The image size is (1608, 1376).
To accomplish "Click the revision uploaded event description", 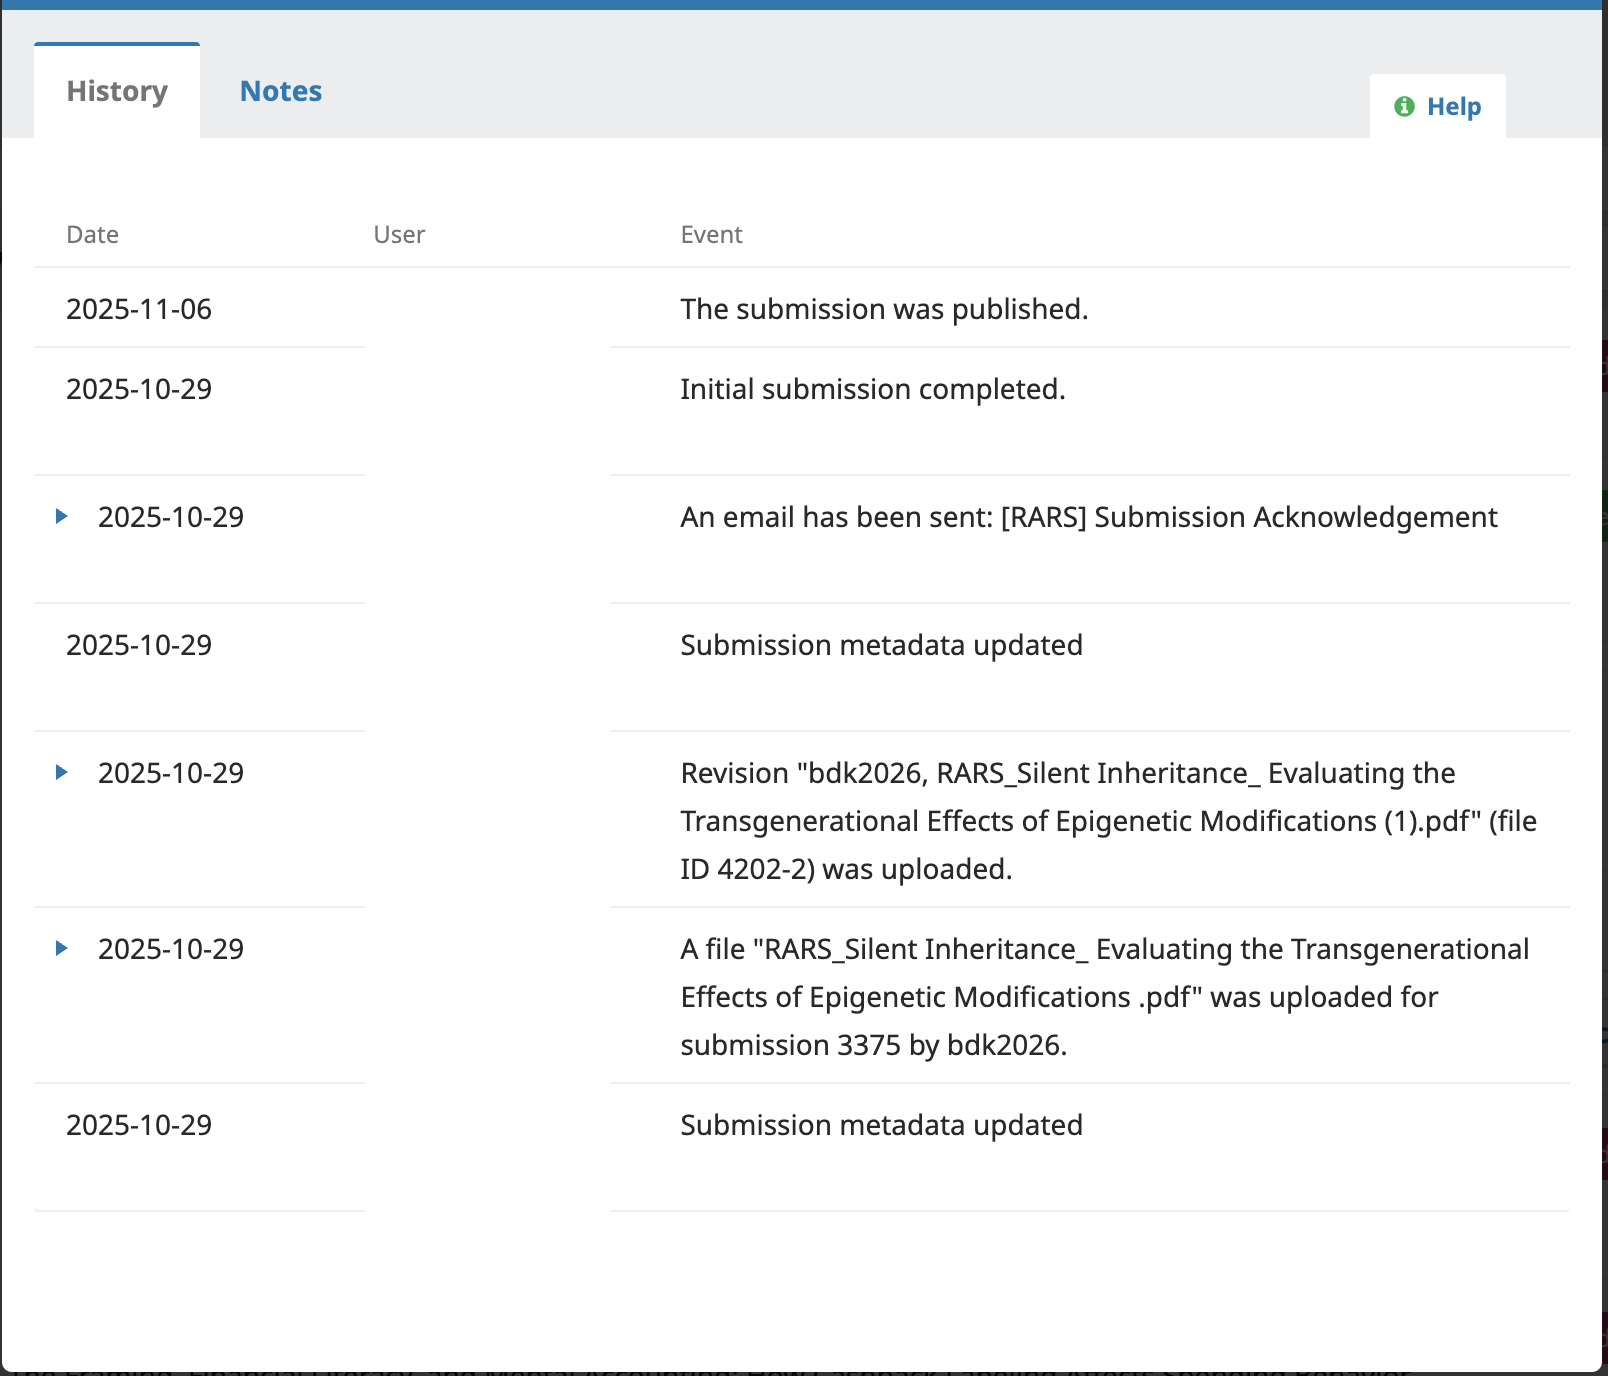I will pos(1108,821).
